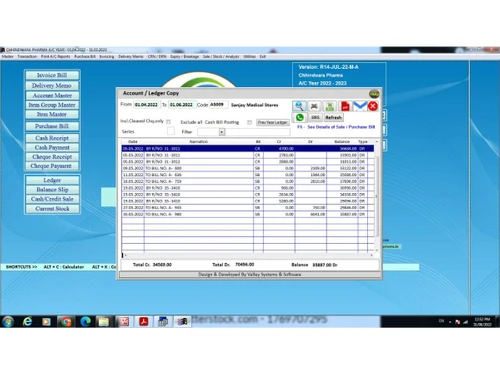Click Prev.Year Ledger button
This screenshot has height=375, width=500.
[x=272, y=122]
